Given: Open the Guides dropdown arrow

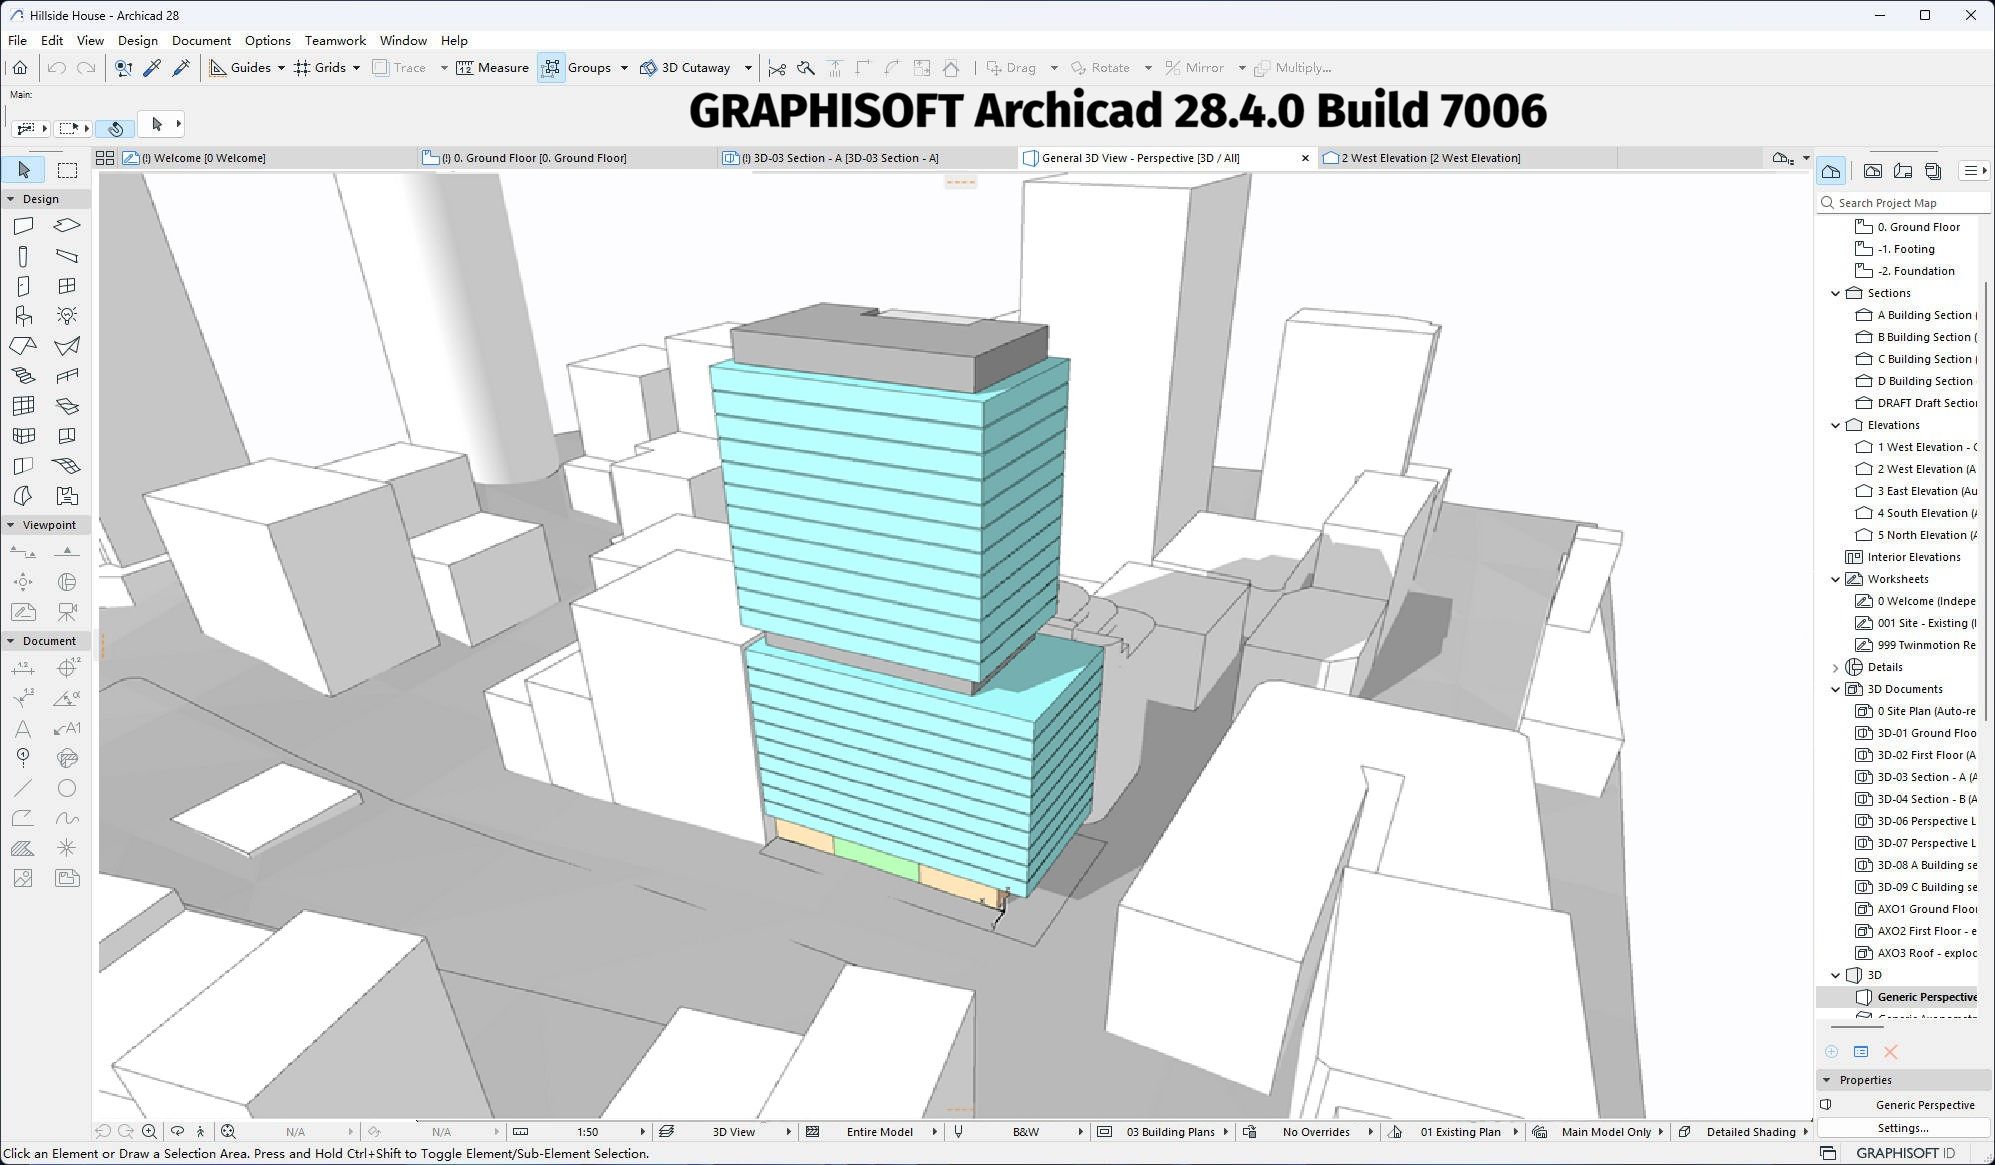Looking at the screenshot, I should pyautogui.click(x=281, y=68).
